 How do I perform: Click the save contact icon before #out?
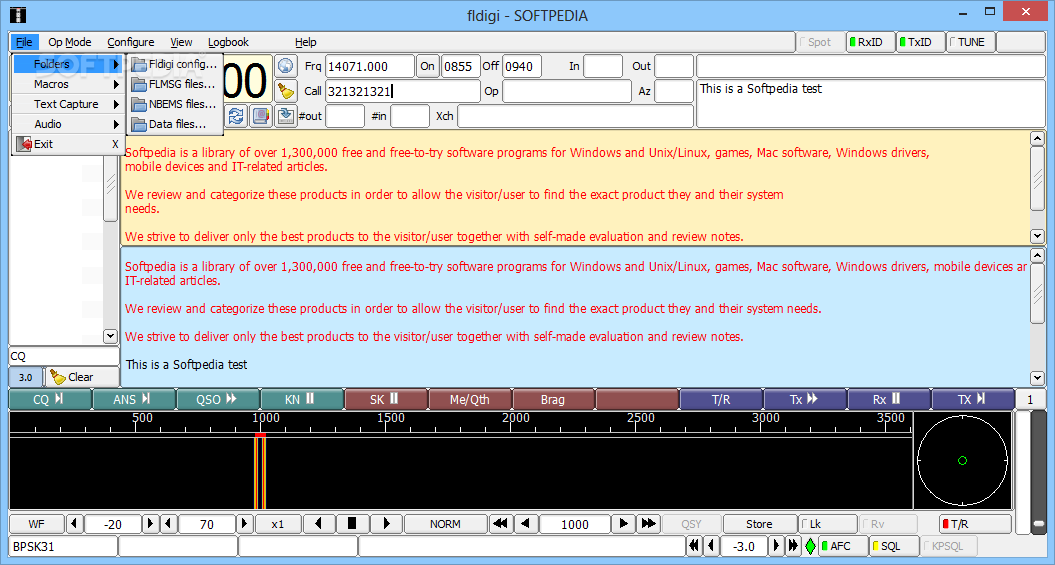click(286, 116)
